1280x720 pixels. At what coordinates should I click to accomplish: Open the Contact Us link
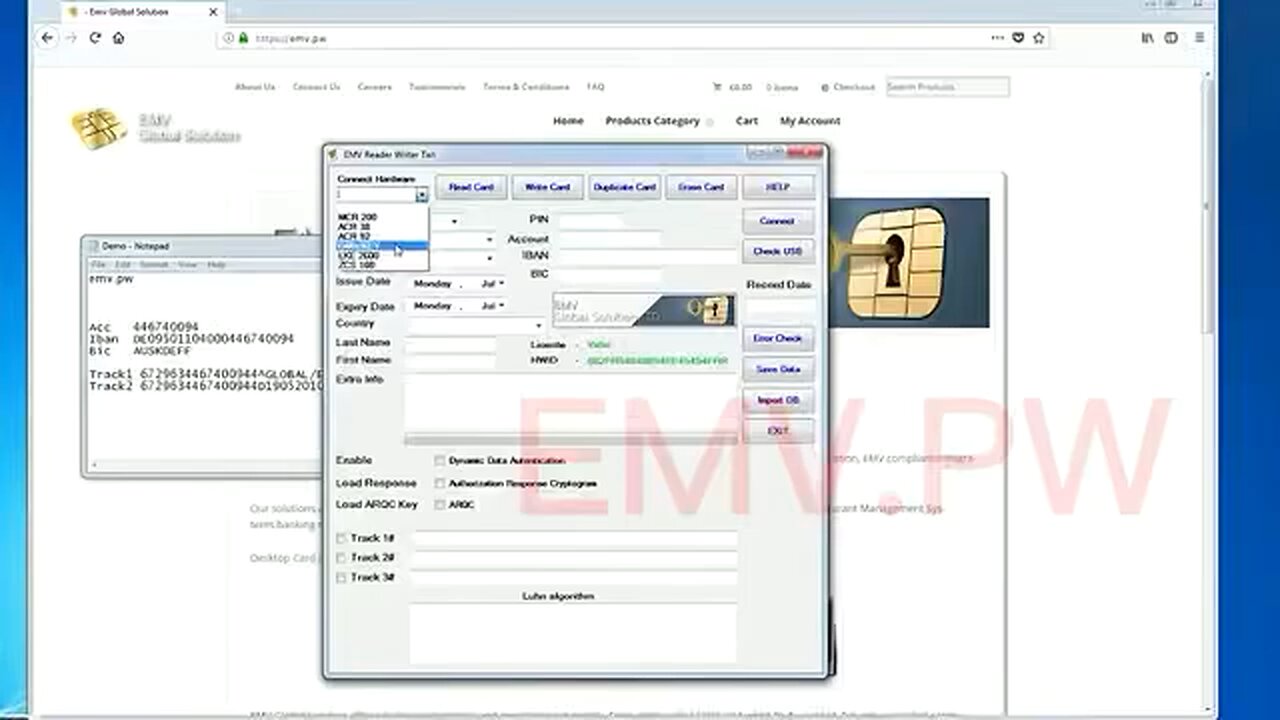point(316,87)
